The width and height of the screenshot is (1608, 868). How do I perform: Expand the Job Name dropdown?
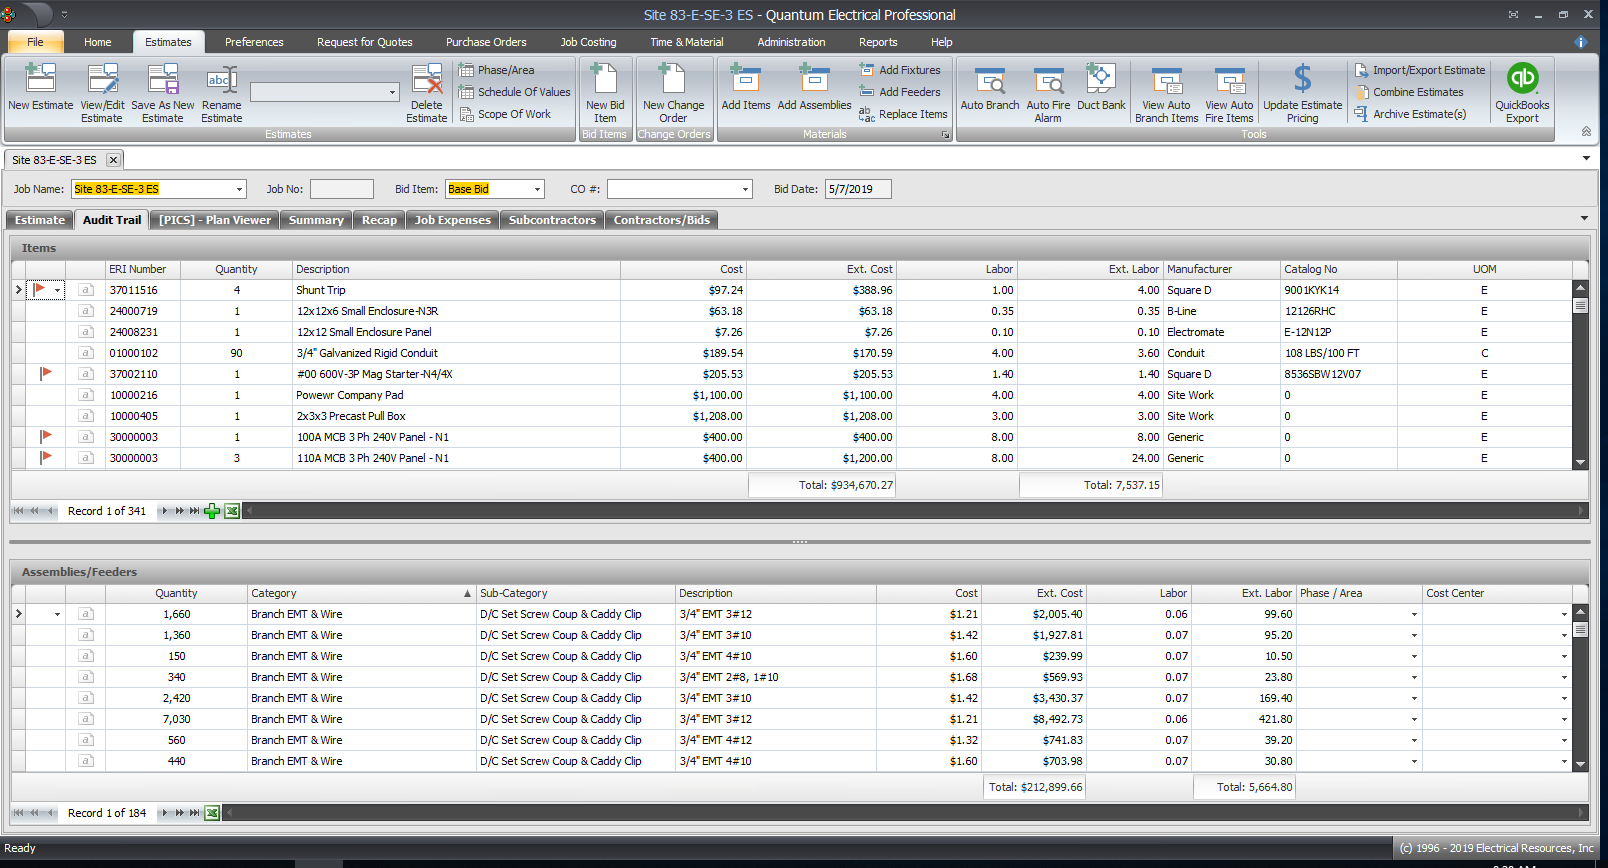point(239,189)
